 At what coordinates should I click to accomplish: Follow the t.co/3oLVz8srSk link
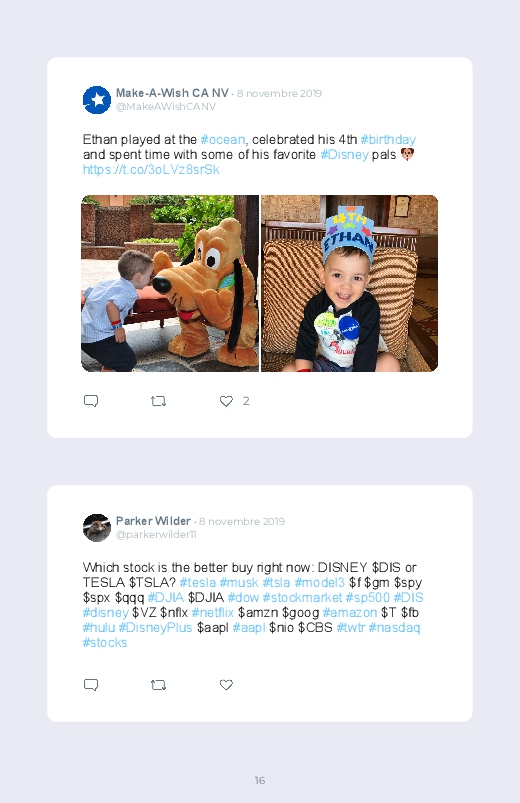tap(151, 170)
